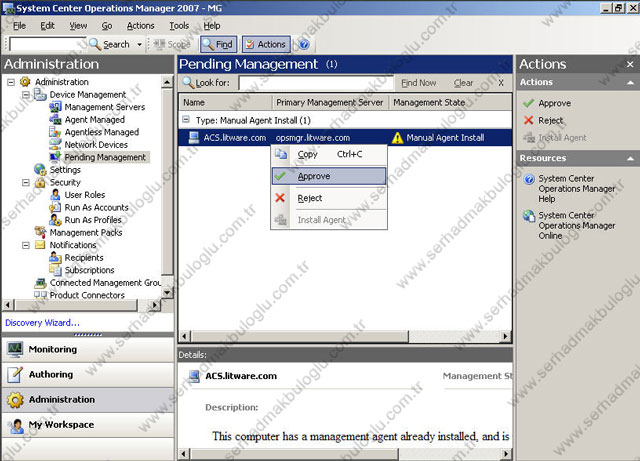Sort by Management State column header
The width and height of the screenshot is (640, 461).
click(450, 102)
